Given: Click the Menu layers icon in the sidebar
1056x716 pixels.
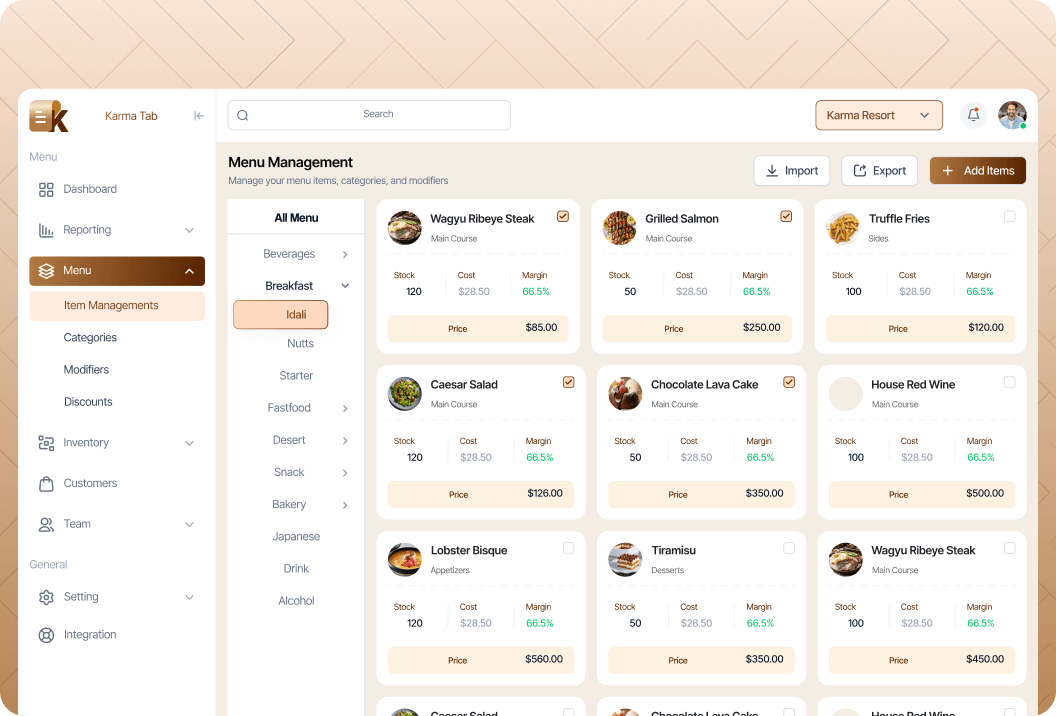Looking at the screenshot, I should 46,271.
